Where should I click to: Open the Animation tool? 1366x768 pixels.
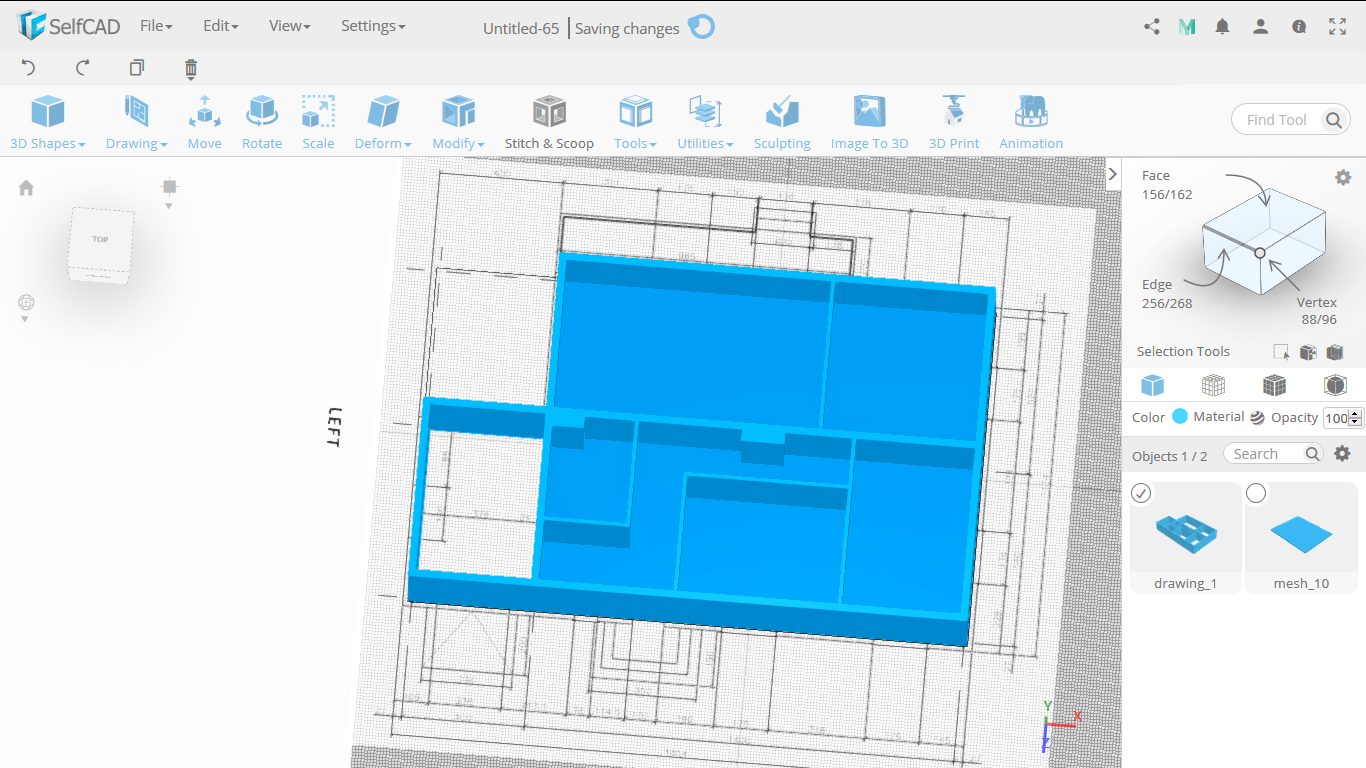point(1031,122)
